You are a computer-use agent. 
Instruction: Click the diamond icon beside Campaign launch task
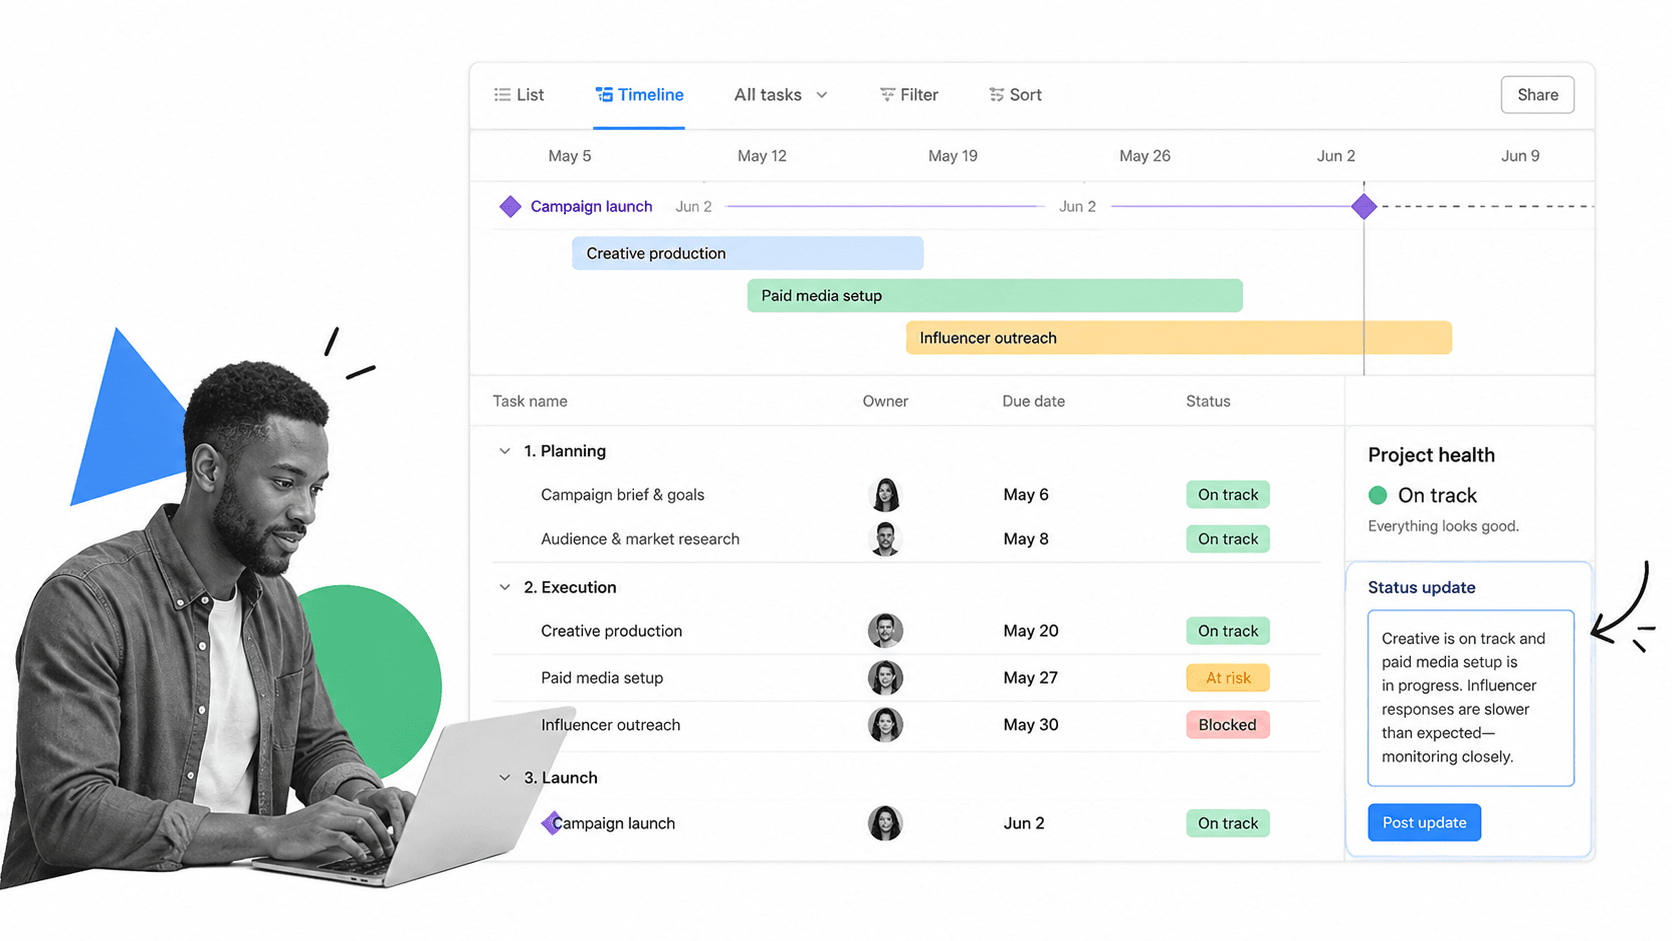[x=551, y=823]
